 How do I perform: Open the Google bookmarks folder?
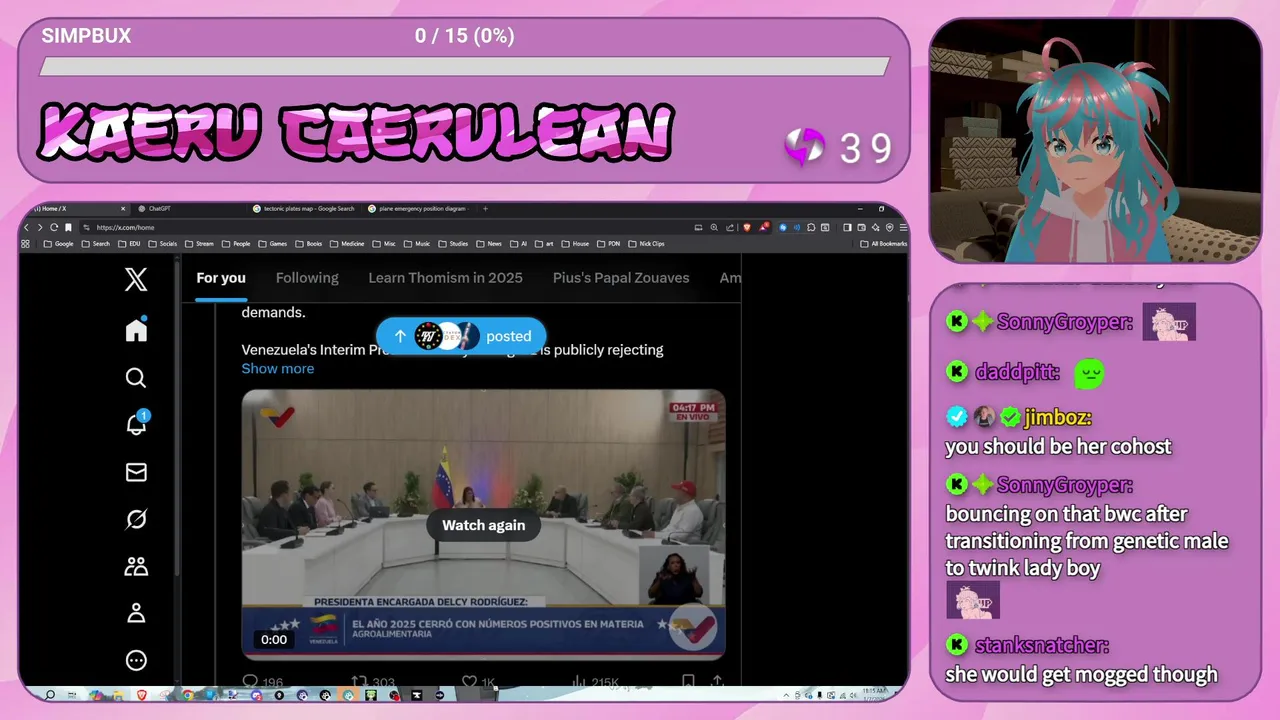[59, 243]
